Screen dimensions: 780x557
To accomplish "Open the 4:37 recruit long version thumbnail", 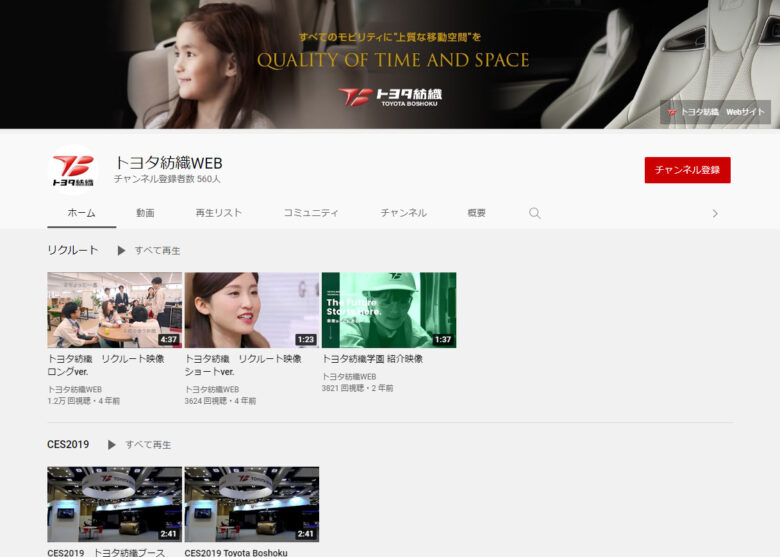I will click(x=115, y=310).
